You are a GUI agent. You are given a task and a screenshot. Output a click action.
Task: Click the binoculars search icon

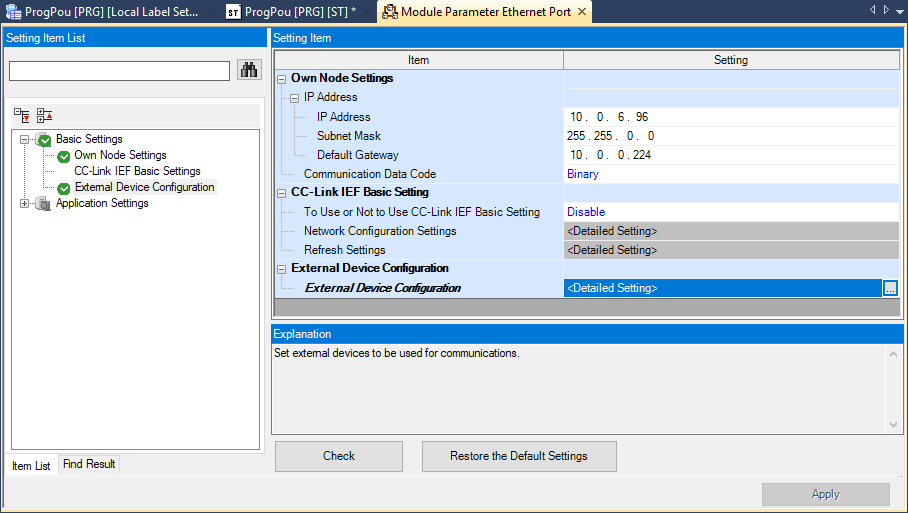248,70
